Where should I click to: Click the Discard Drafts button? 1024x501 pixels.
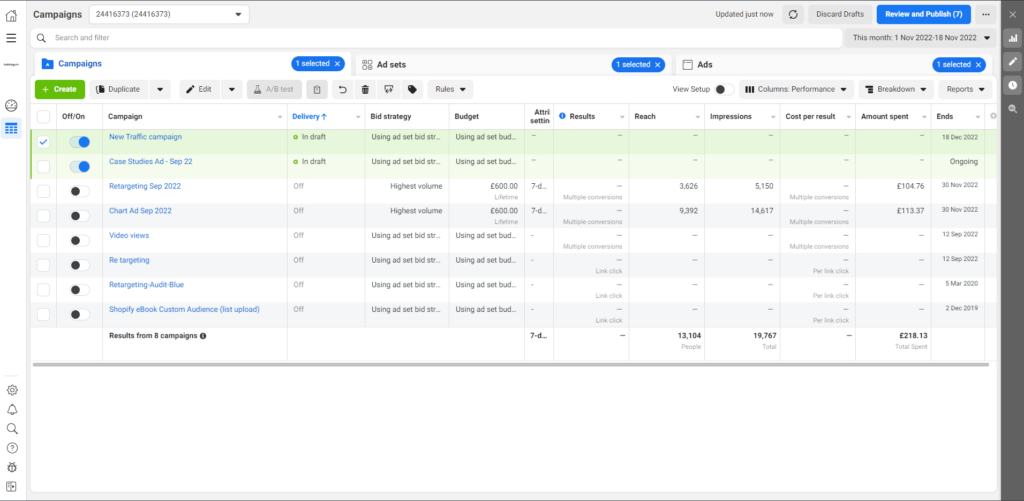(x=840, y=14)
